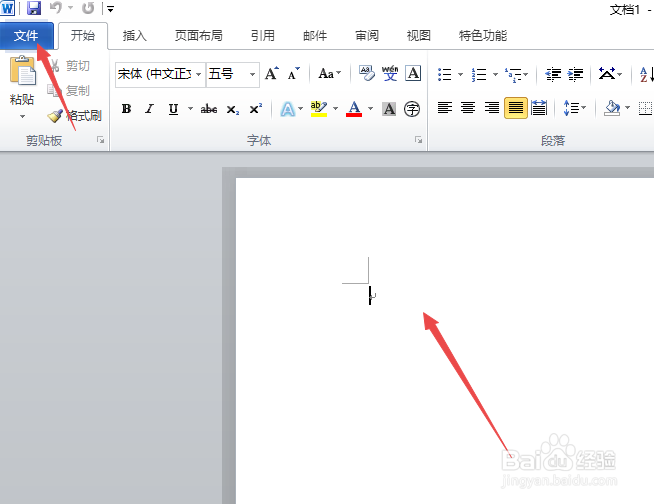Align text left
This screenshot has width=654, height=504.
[x=445, y=108]
